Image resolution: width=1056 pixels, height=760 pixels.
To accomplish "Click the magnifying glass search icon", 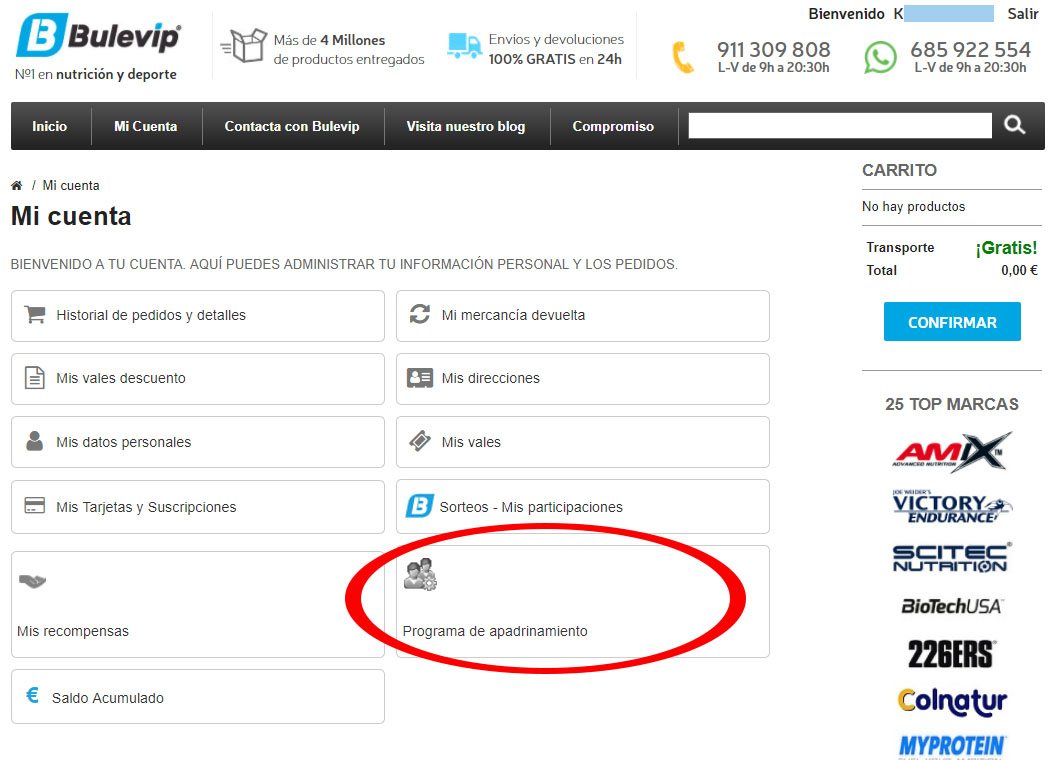I will click(1015, 125).
